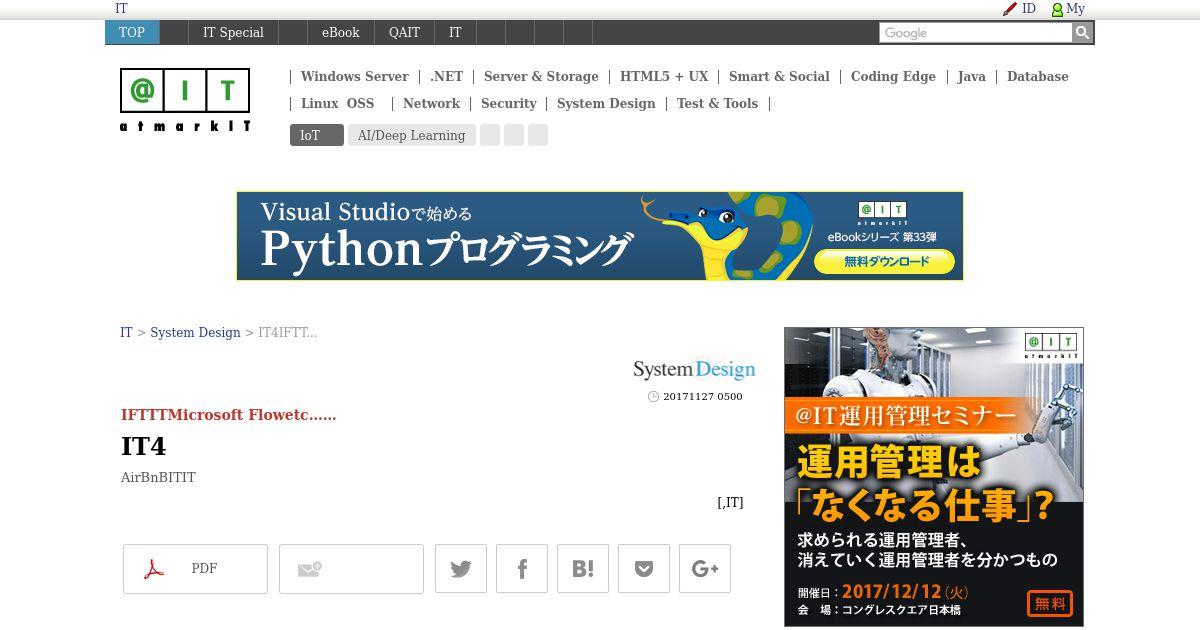The height and width of the screenshot is (630, 1200).
Task: Click System Design breadcrumb link
Action: 195,332
